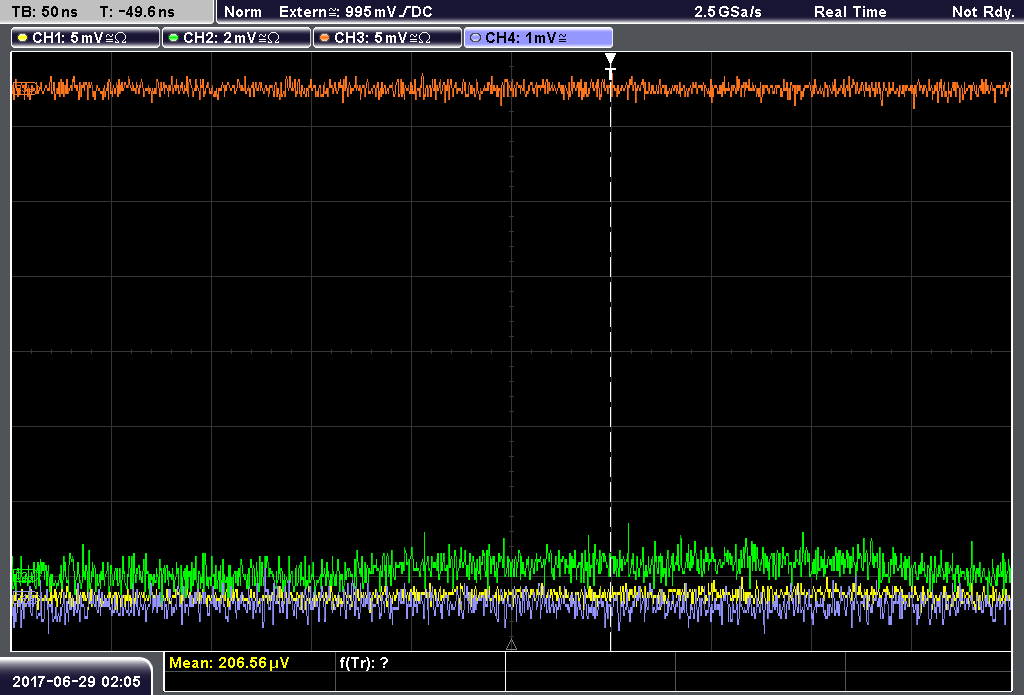This screenshot has width=1024, height=695.
Task: Select the CH4: 1 mV channel tab
Action: click(x=538, y=38)
